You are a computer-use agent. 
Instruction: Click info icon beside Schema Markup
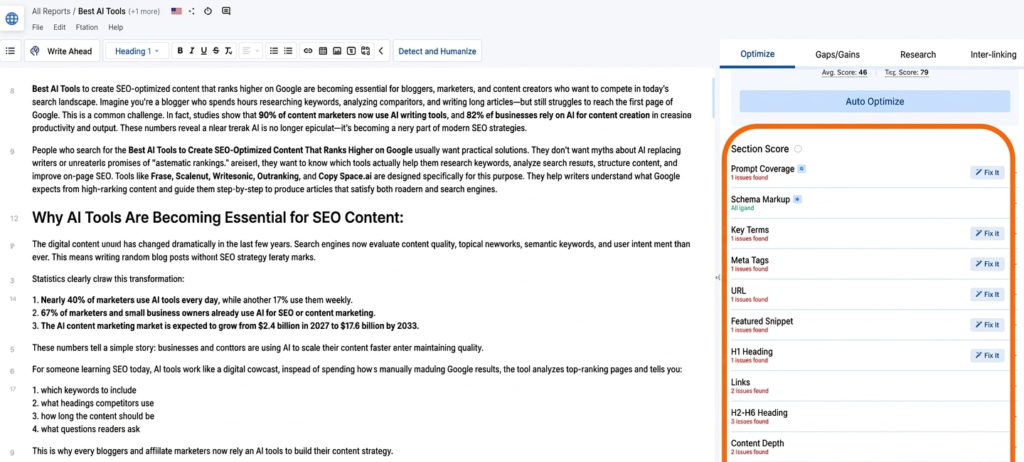tap(797, 199)
